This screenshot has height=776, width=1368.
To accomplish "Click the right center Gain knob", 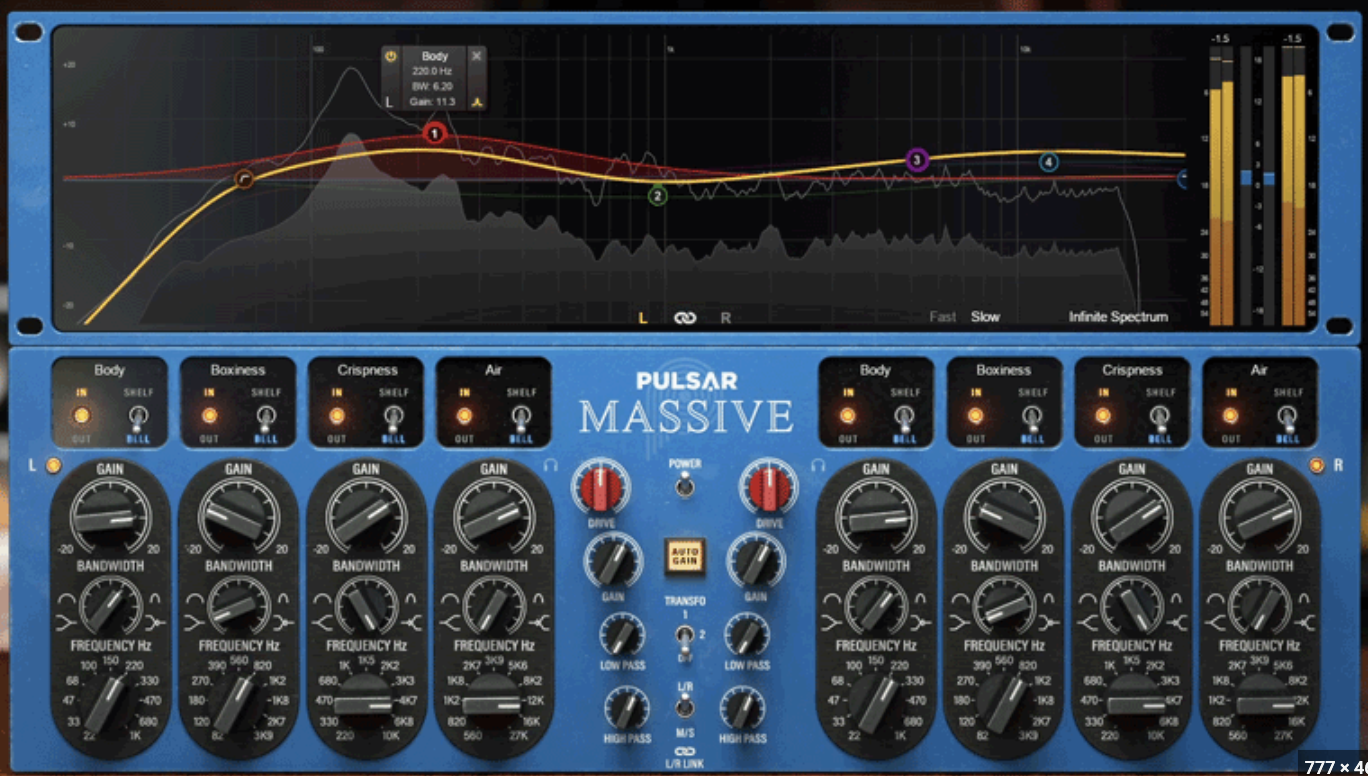I will (x=756, y=560).
